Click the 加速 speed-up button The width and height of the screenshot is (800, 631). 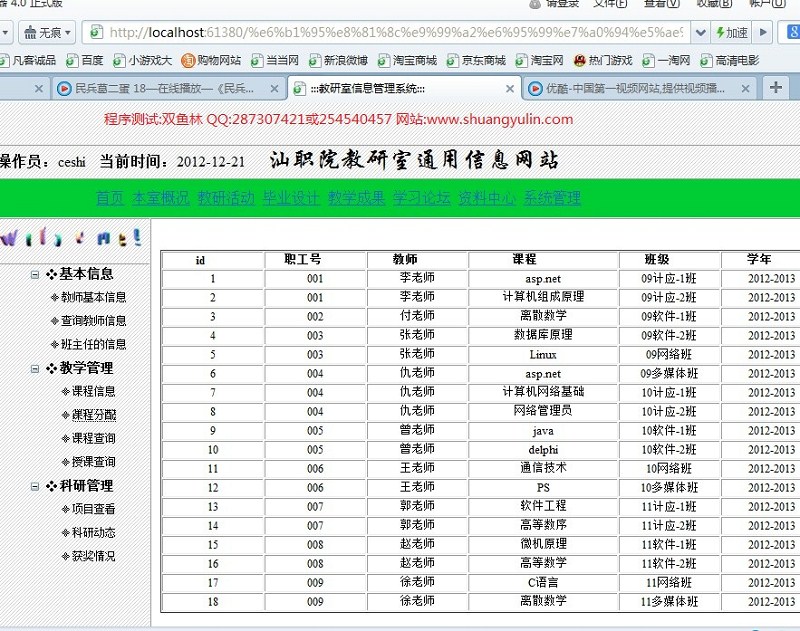tap(732, 33)
